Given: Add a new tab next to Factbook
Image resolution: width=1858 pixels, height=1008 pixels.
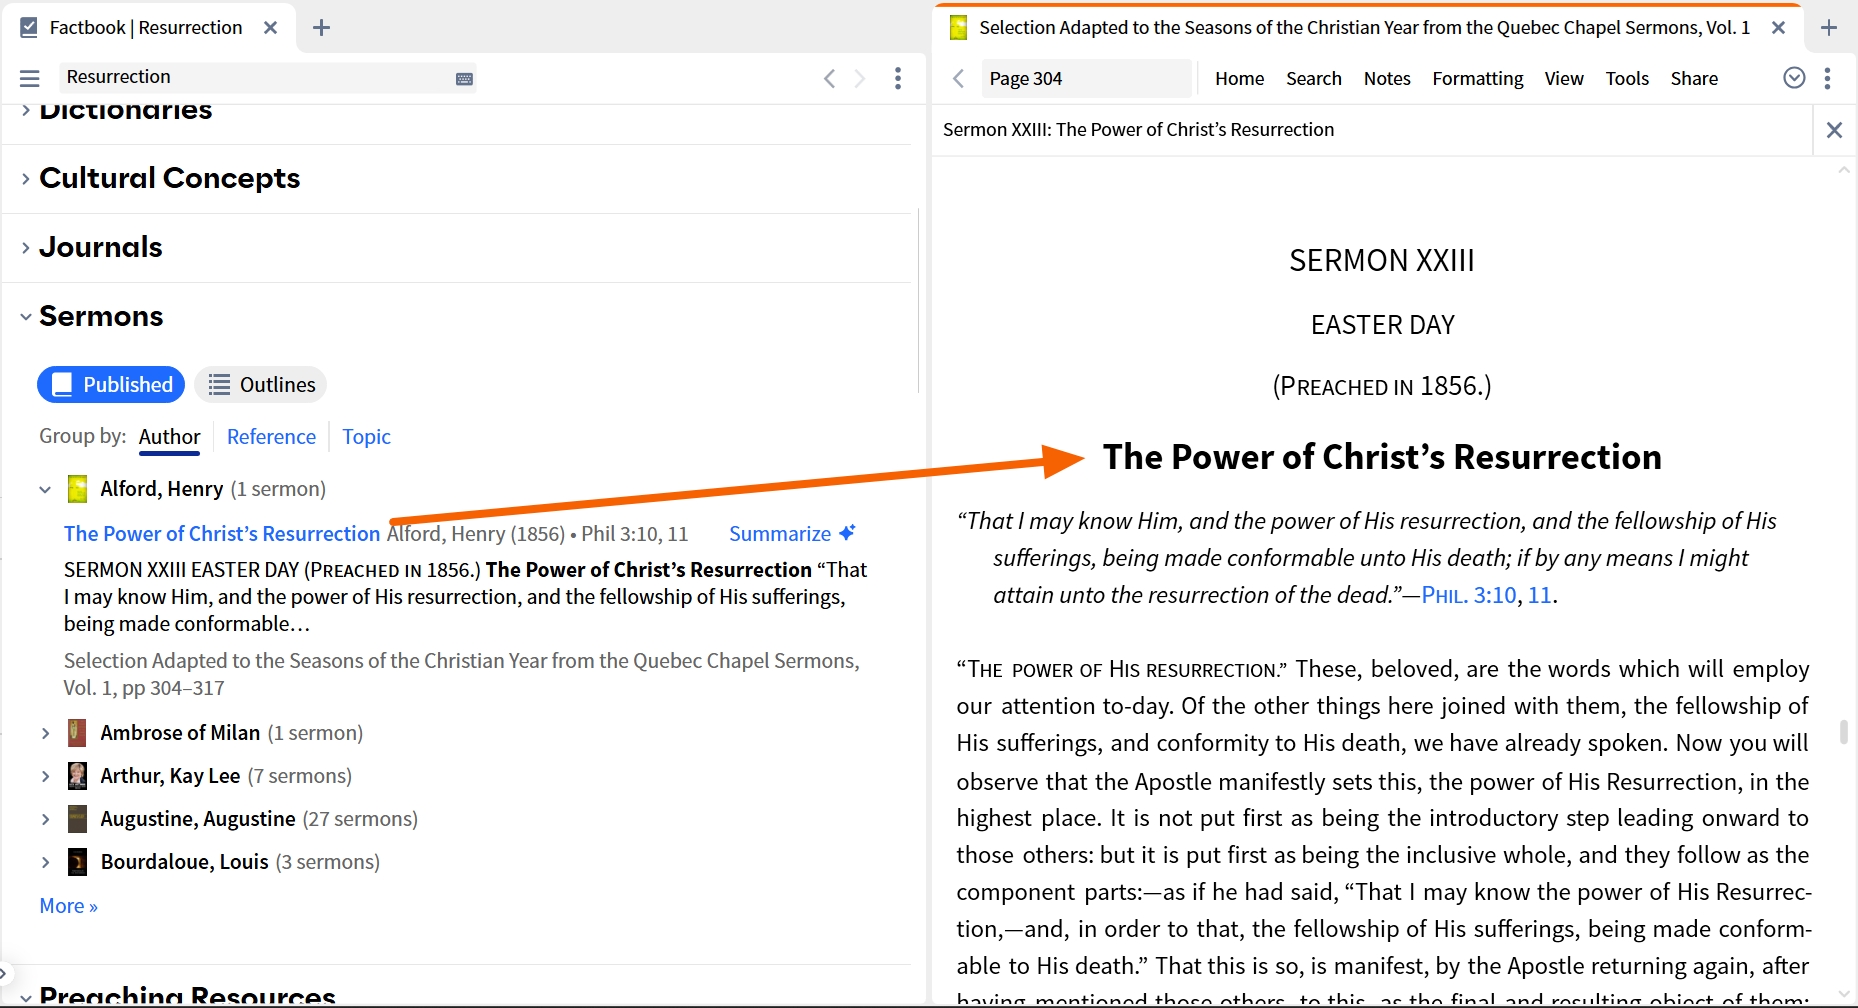Looking at the screenshot, I should pyautogui.click(x=321, y=28).
